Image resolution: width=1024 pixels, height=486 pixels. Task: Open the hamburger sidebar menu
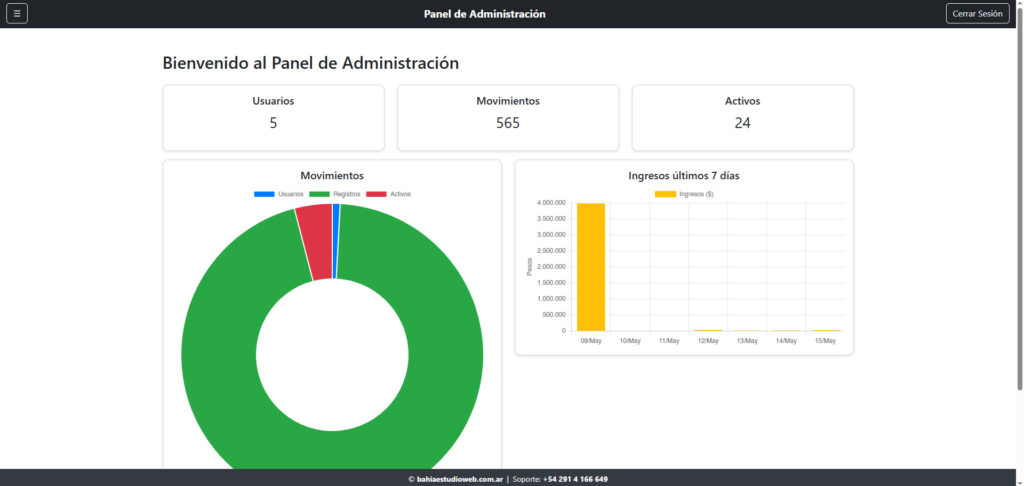pos(17,14)
